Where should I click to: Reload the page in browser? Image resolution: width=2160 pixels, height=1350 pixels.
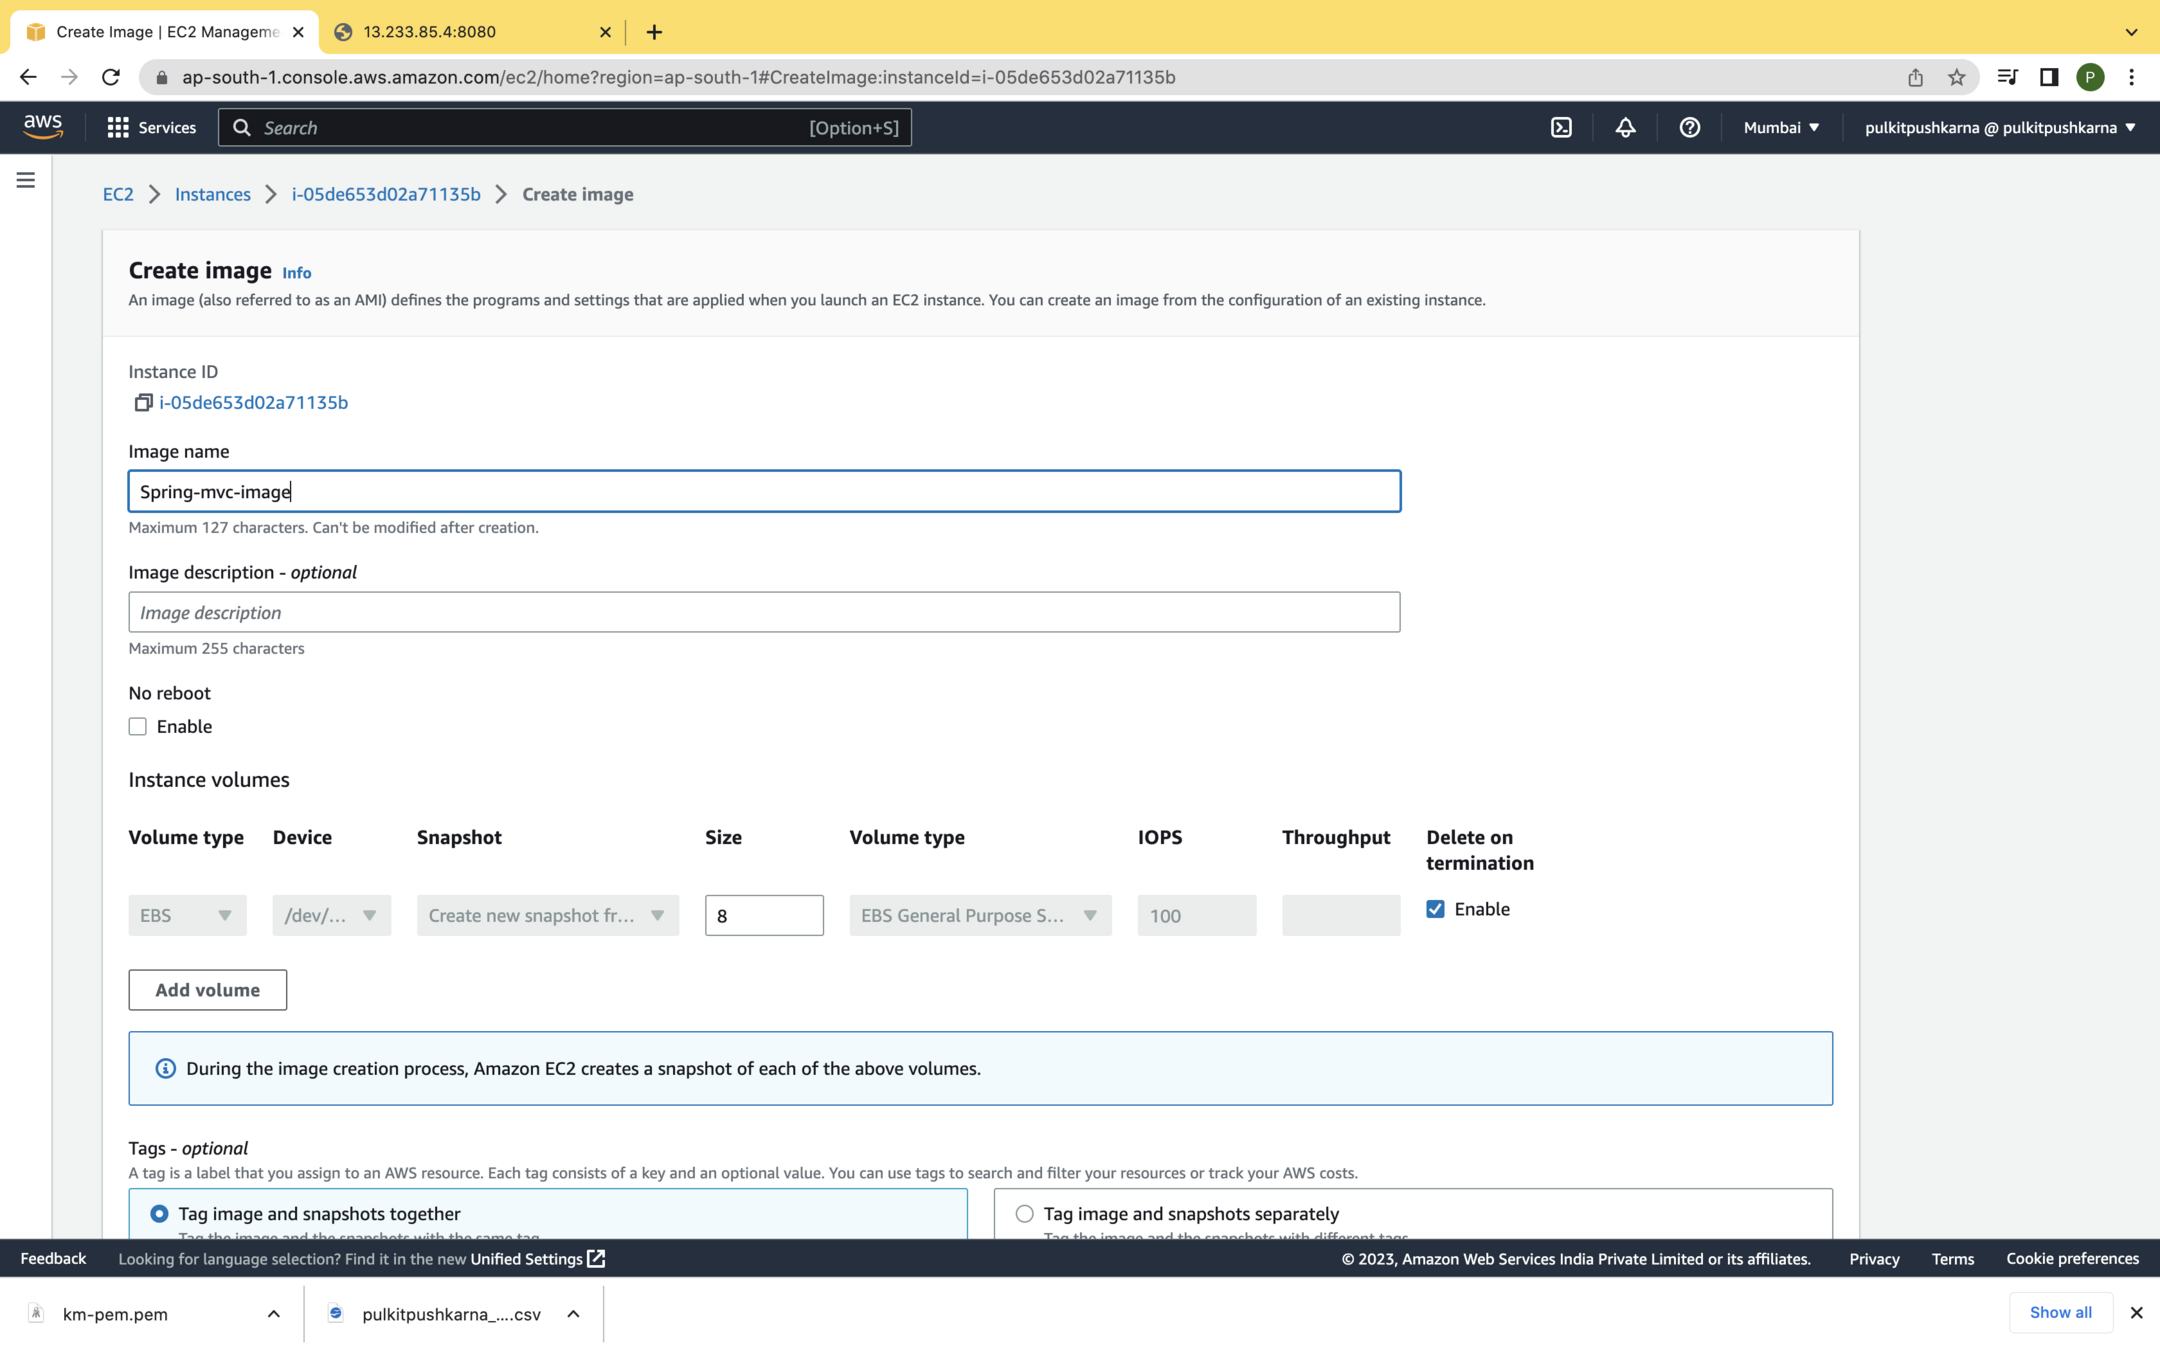coord(111,77)
